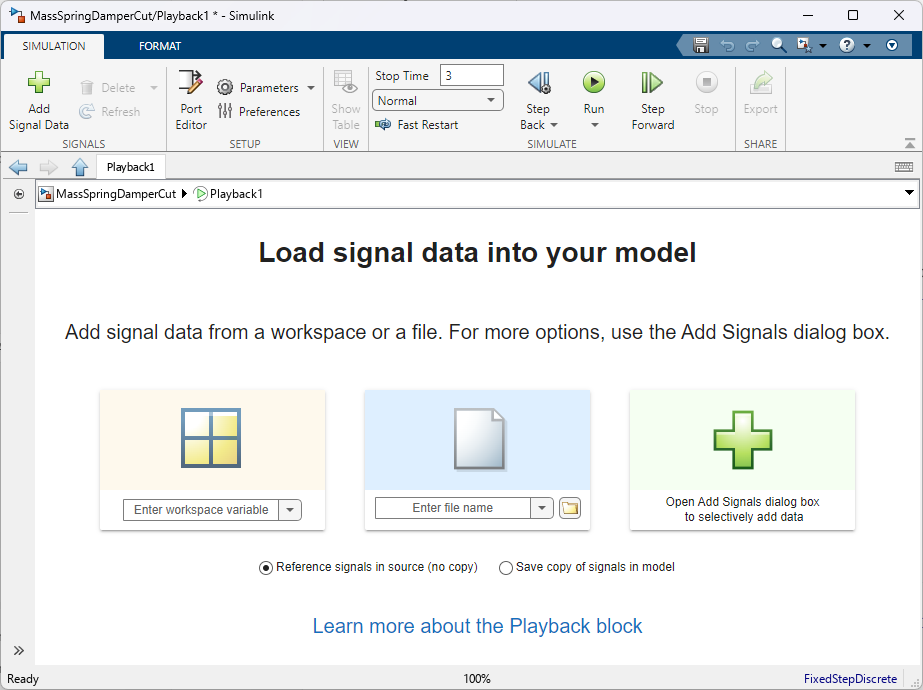This screenshot has height=690, width=923.
Task: Click the Stop Time input field
Action: click(x=471, y=76)
